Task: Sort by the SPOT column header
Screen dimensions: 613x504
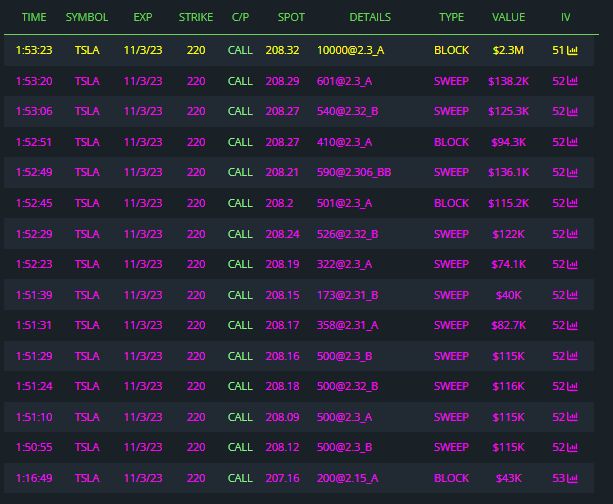Action: coord(291,17)
